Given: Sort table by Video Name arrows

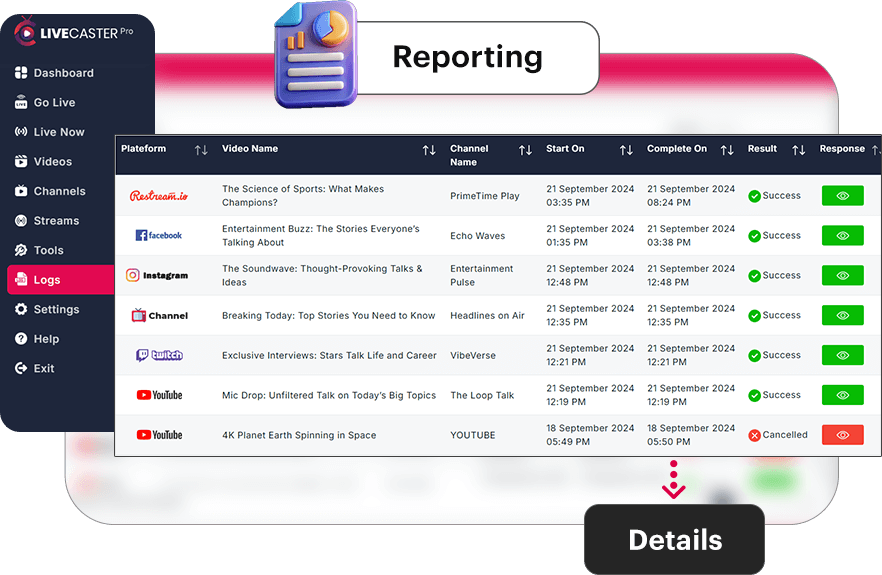Looking at the screenshot, I should [x=429, y=150].
